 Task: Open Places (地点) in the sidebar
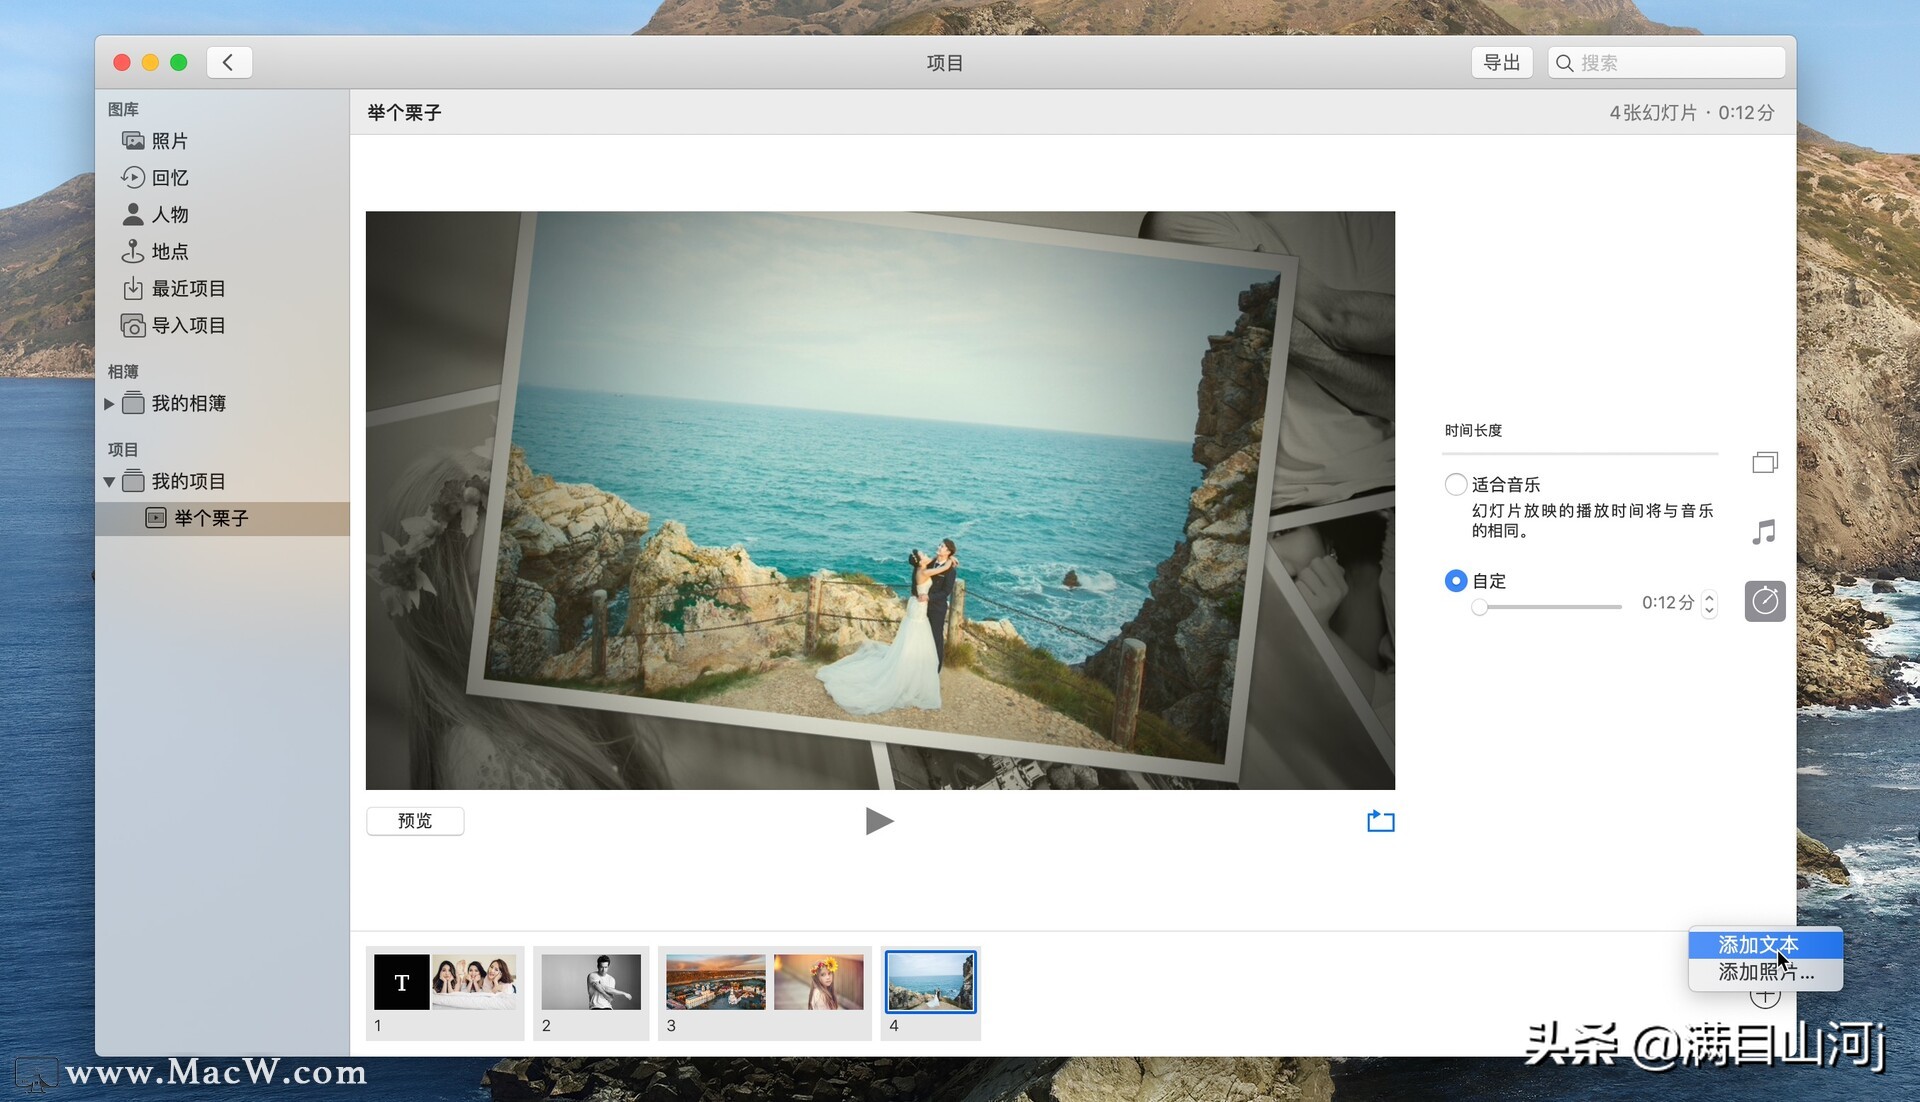169,251
